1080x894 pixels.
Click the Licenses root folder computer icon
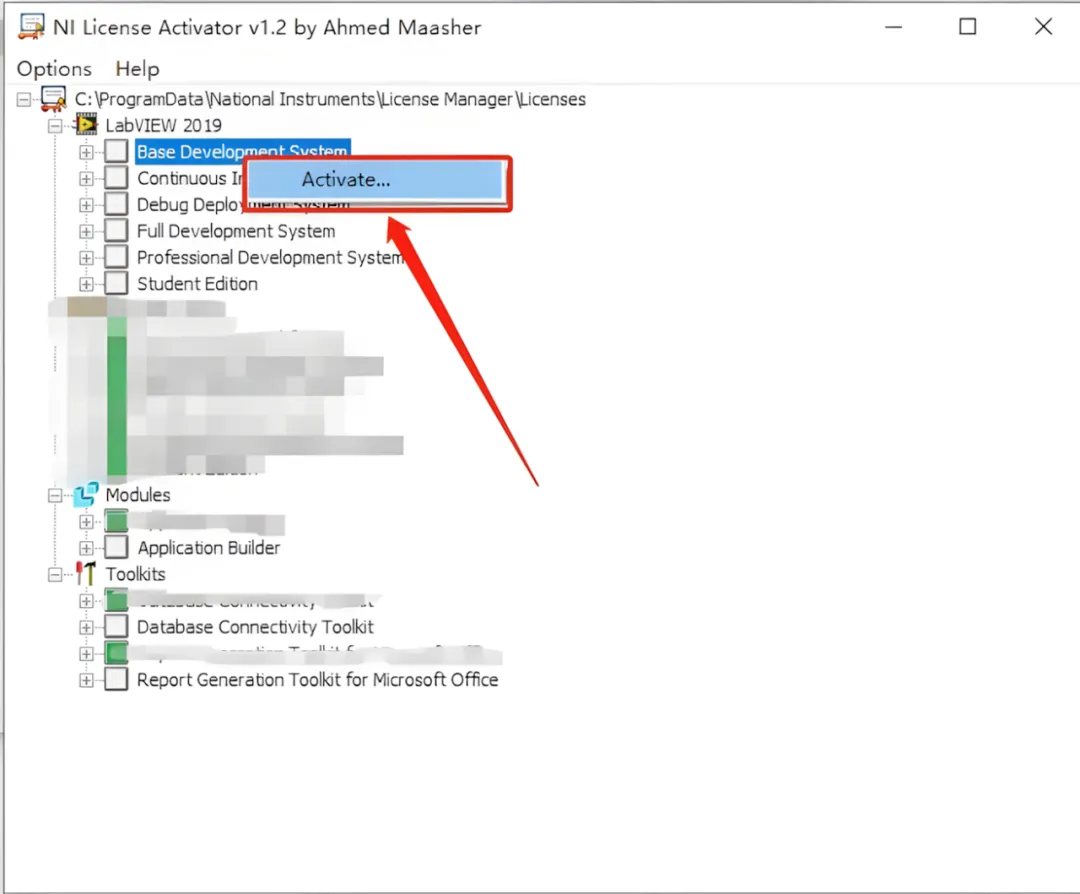point(54,99)
